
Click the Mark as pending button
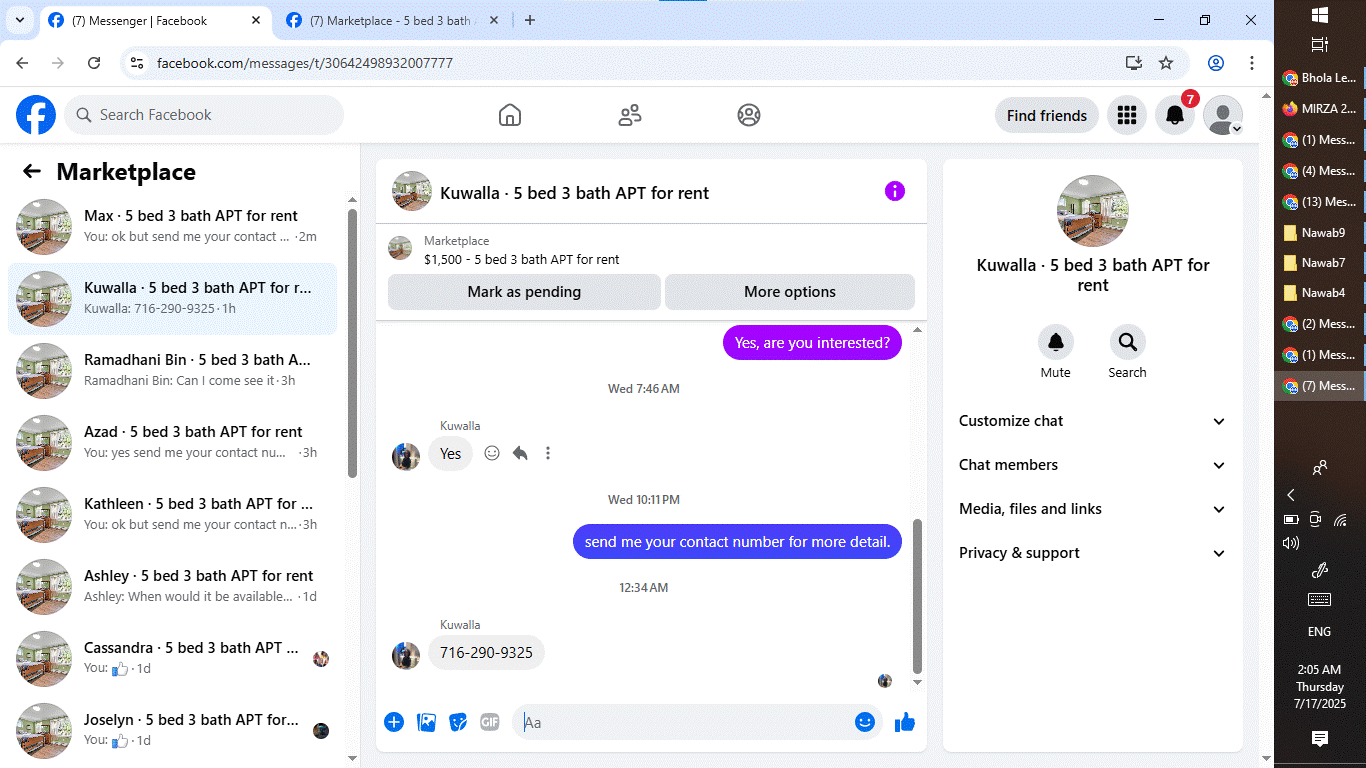point(524,292)
